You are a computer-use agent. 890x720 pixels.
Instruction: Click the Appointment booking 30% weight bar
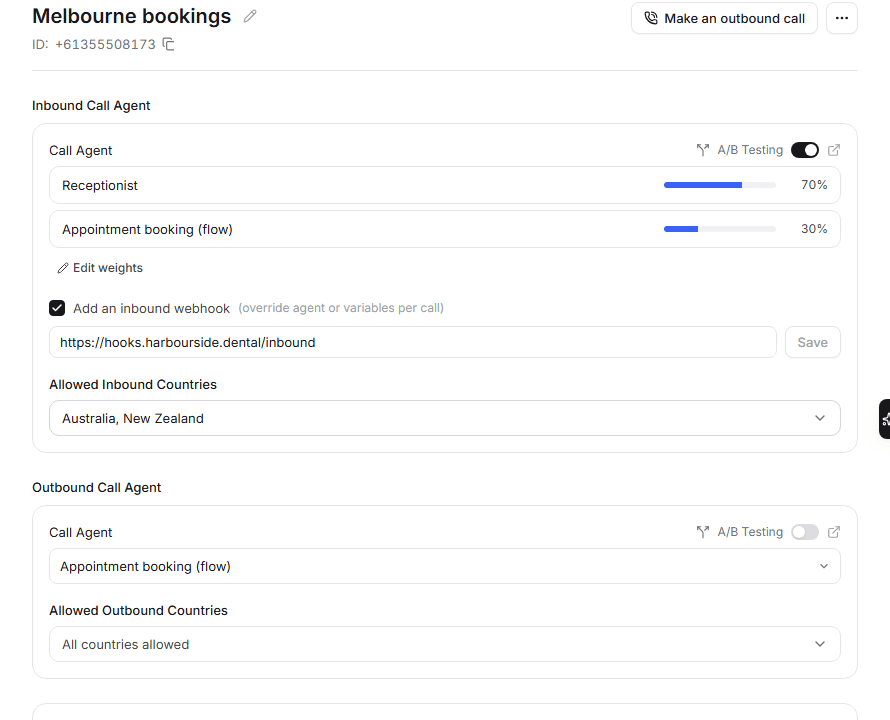720,229
